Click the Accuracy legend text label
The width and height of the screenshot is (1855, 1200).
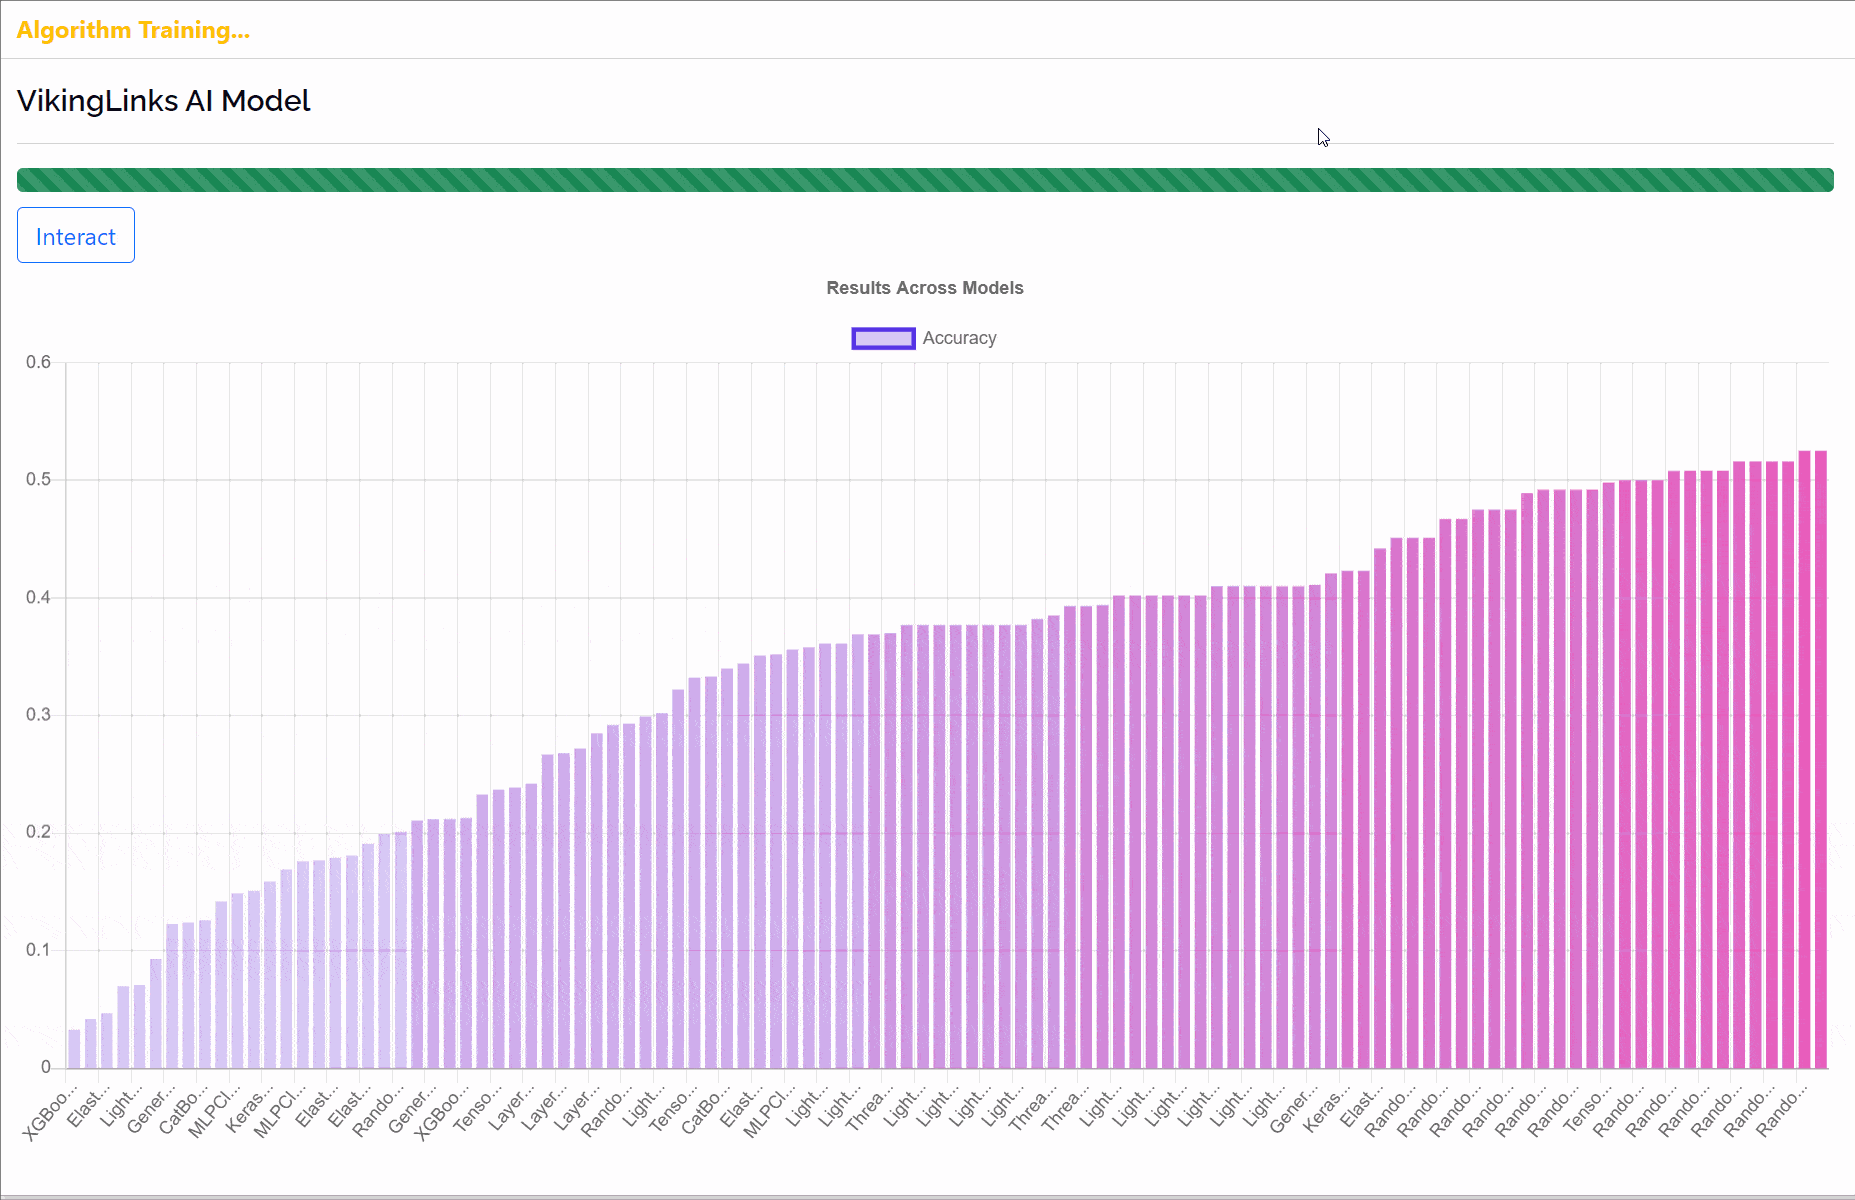coord(959,339)
